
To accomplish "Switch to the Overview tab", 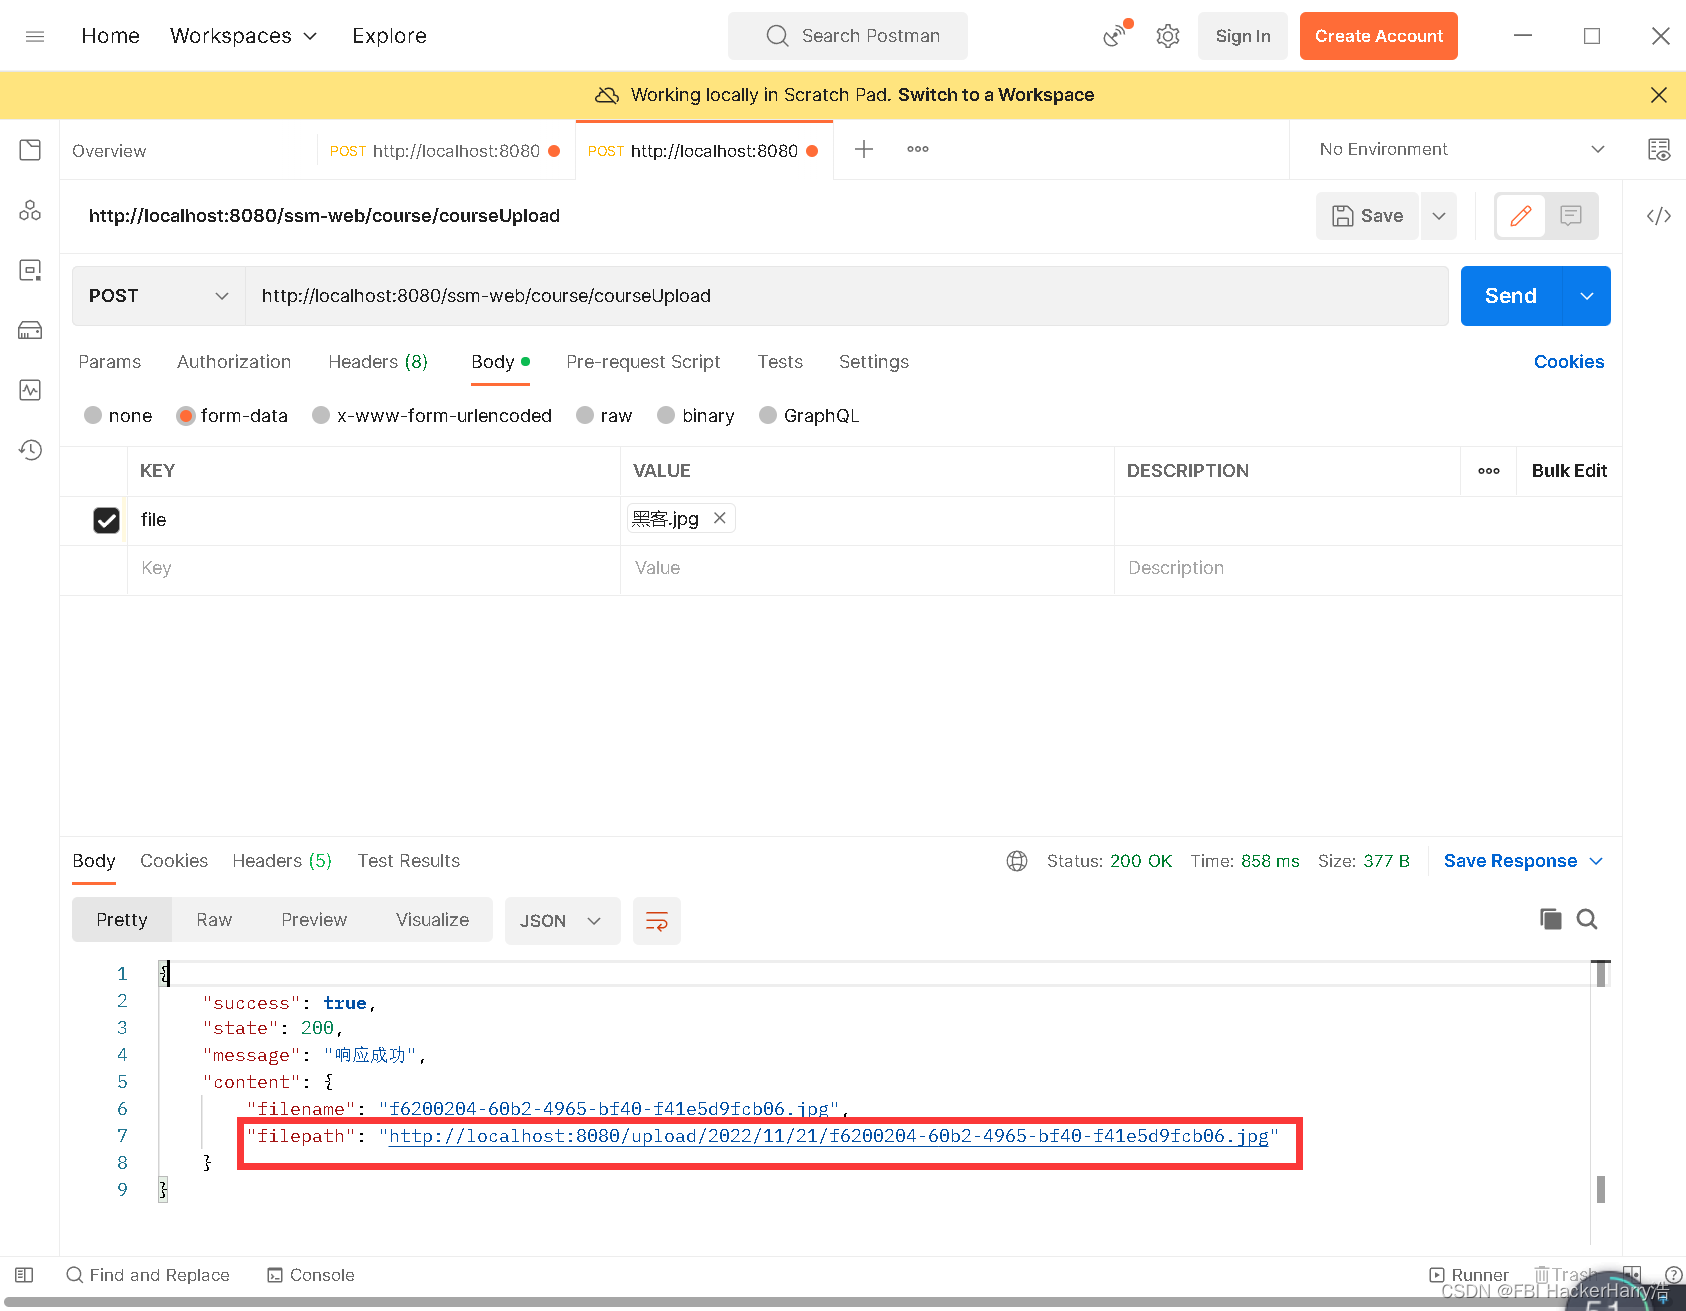I will (109, 151).
